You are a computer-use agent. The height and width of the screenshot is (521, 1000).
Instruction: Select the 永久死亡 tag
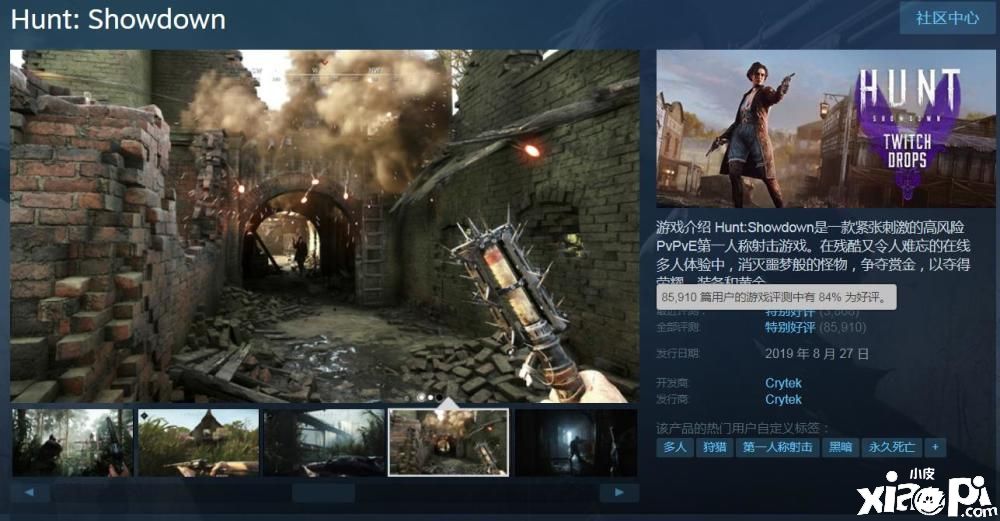[x=892, y=448]
